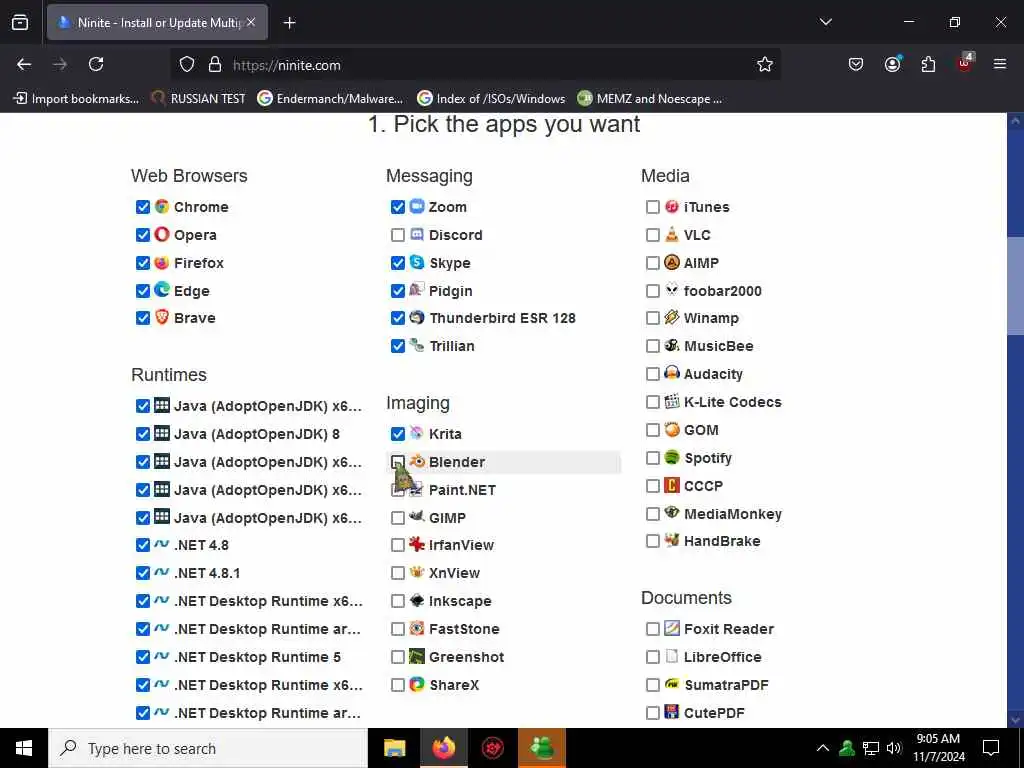The height and width of the screenshot is (768, 1024).
Task: Click the ShareX icon
Action: point(417,684)
